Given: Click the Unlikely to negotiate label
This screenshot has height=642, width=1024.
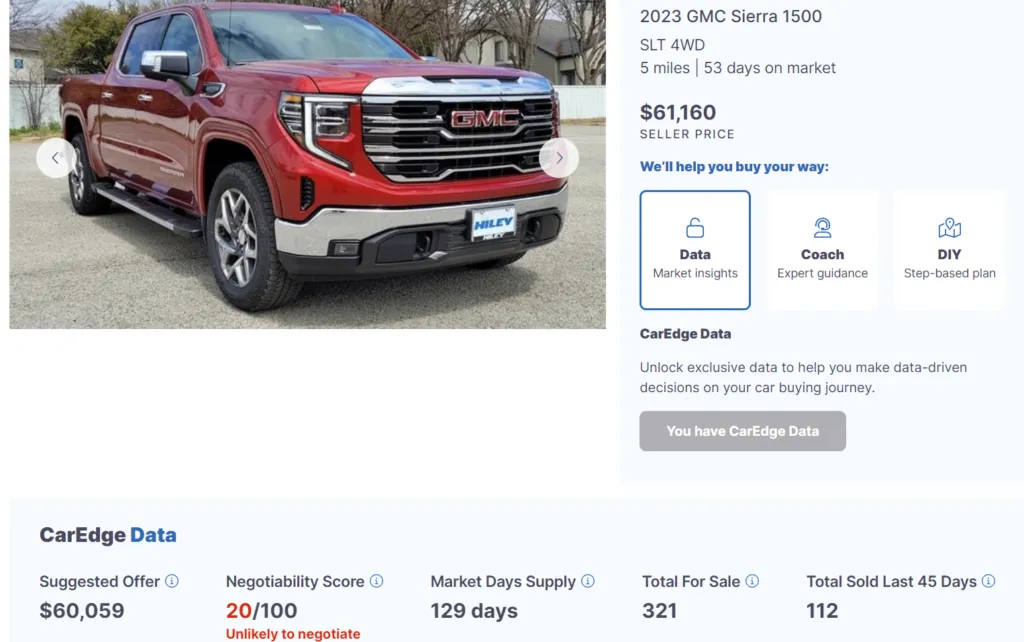Looking at the screenshot, I should tap(292, 633).
